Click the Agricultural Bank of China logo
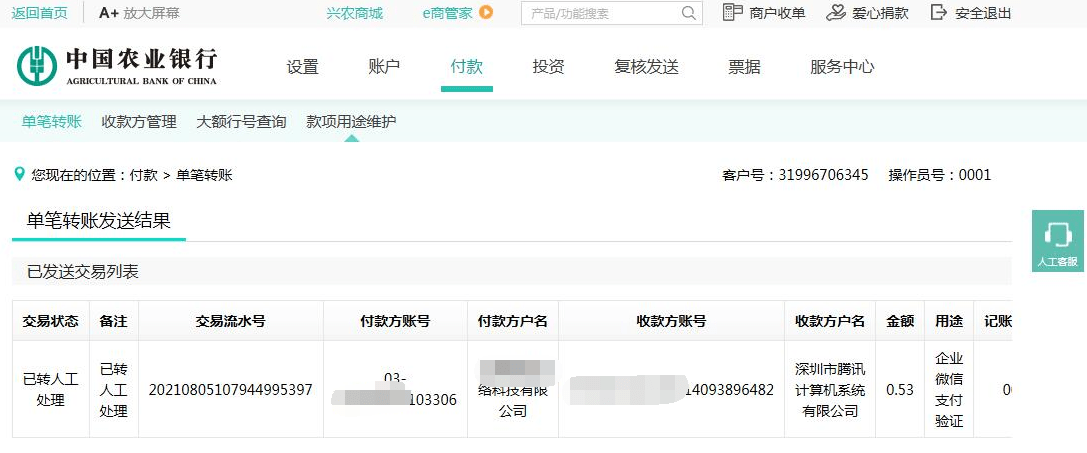This screenshot has width=1087, height=453. click(116, 66)
